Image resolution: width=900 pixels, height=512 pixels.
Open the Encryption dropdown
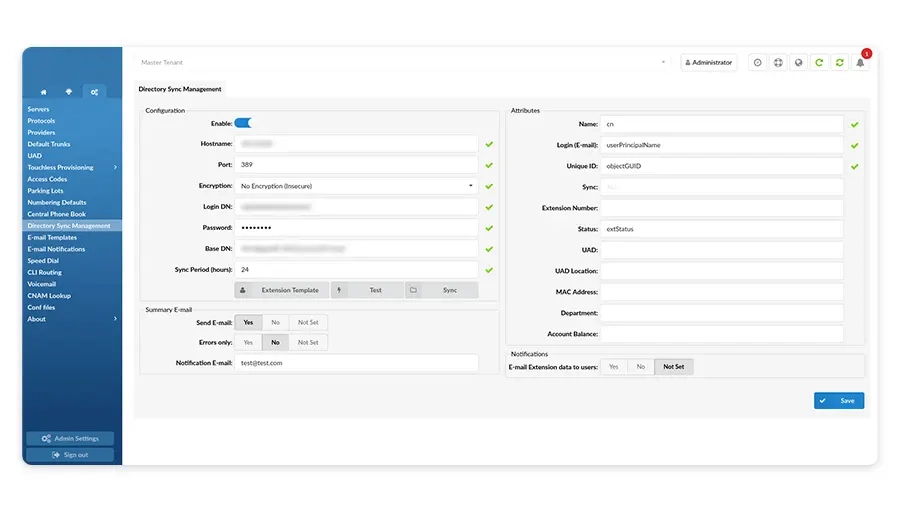[x=357, y=186]
